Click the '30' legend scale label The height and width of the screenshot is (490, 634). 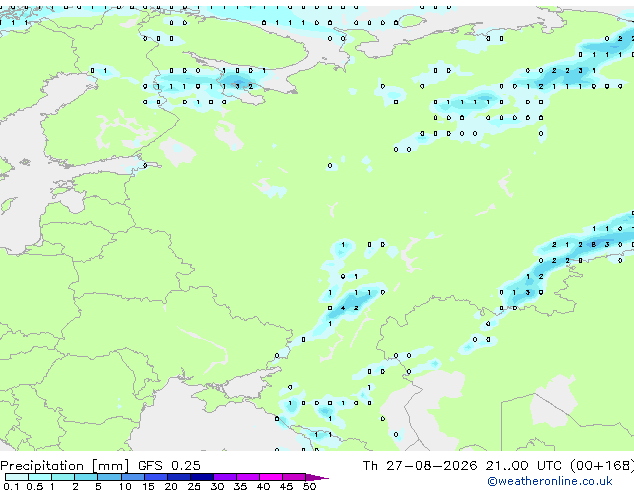pos(217,486)
